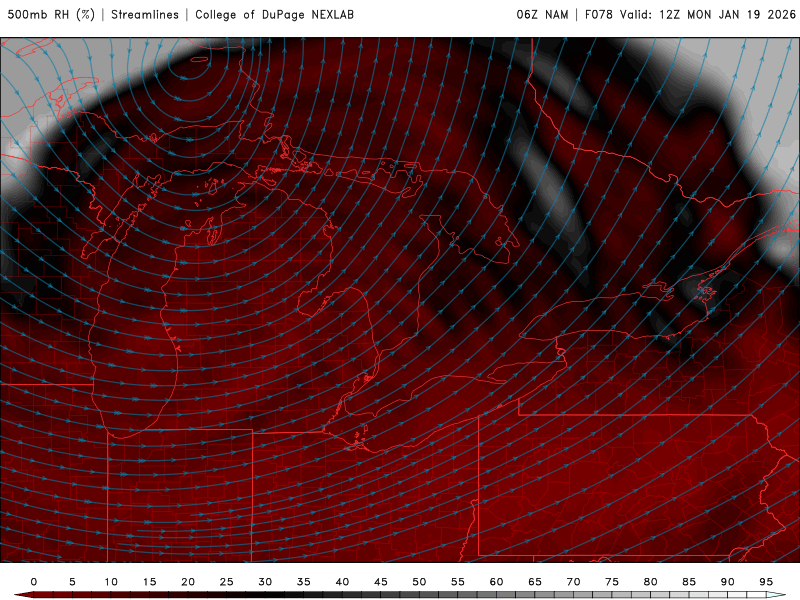Screen dimensions: 800x600
Task: Click the 75 label on the legend
Action: pyautogui.click(x=612, y=582)
